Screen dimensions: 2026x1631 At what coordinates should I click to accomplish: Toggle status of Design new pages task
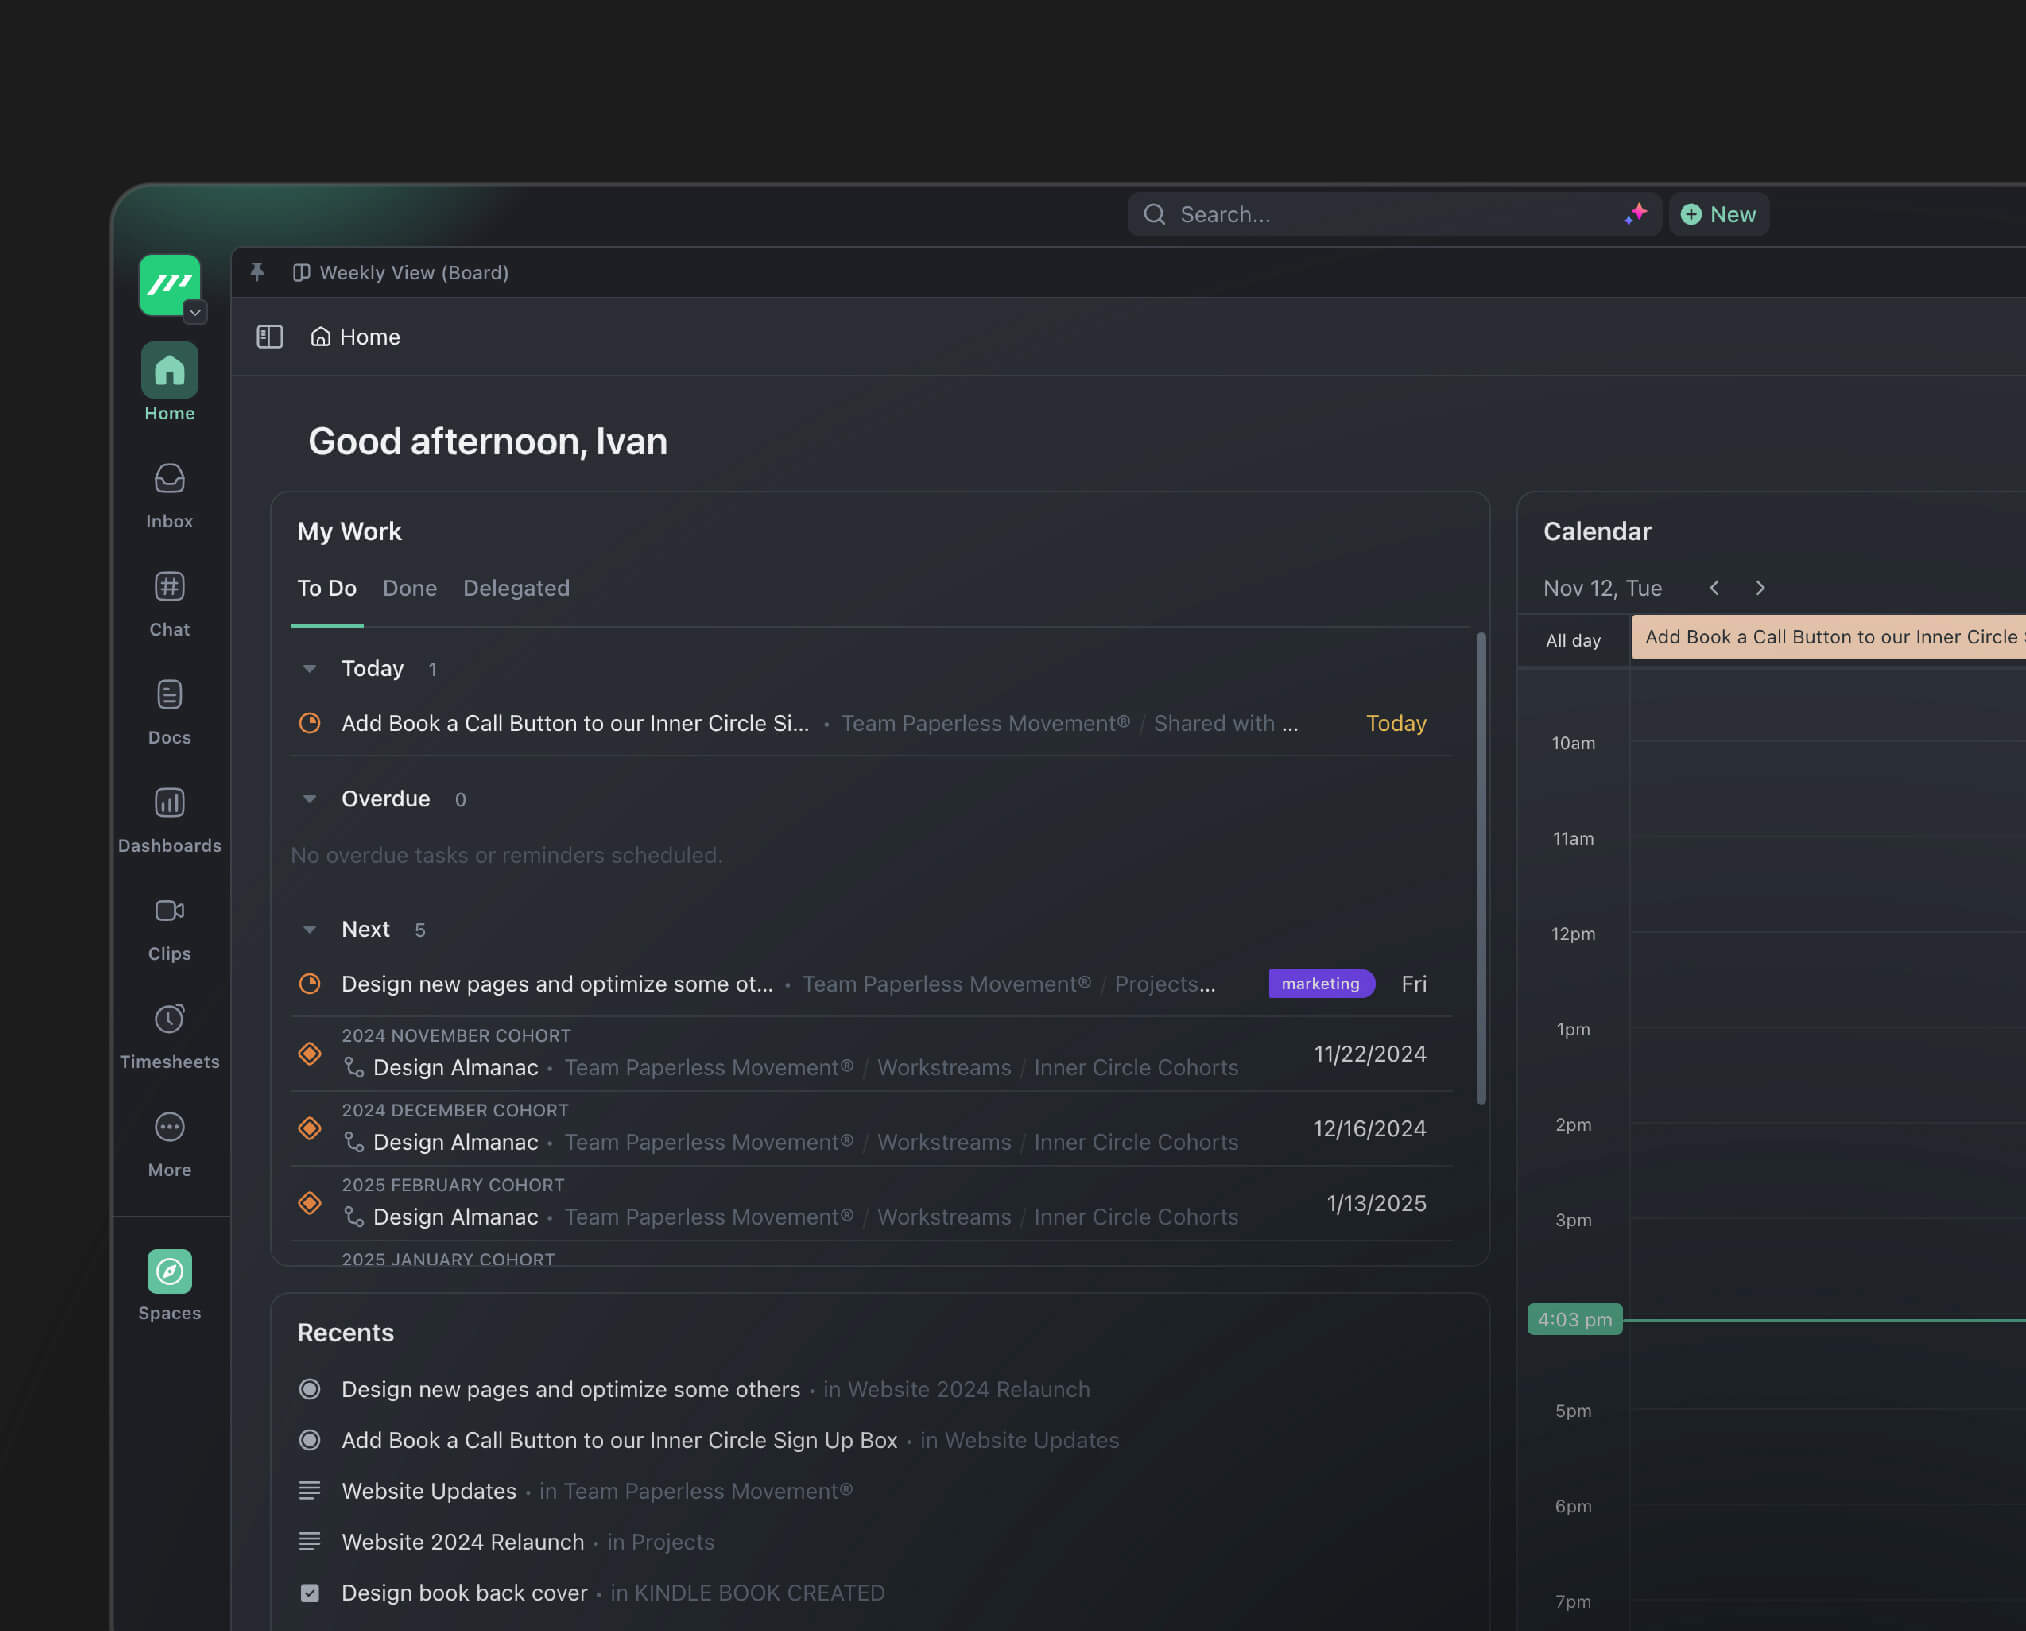310,984
